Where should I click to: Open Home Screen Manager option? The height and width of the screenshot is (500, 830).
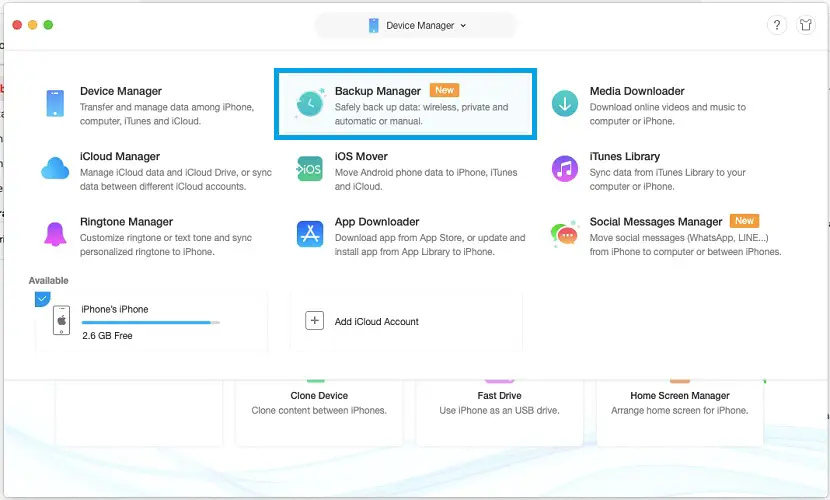pyautogui.click(x=679, y=396)
